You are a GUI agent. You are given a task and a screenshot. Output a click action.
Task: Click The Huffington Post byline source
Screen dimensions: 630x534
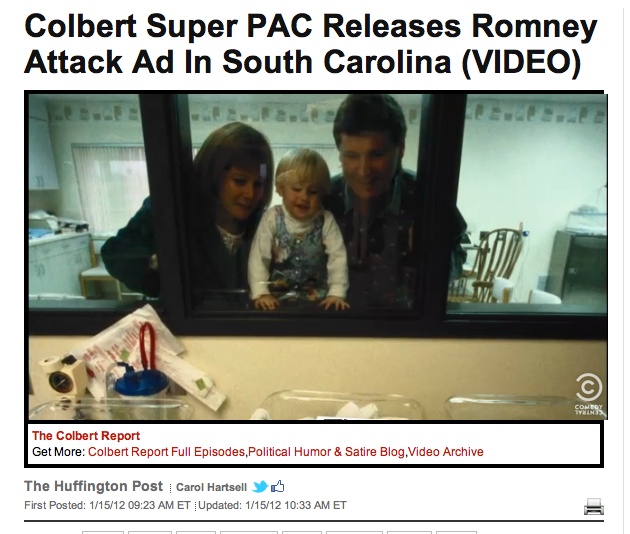(94, 486)
